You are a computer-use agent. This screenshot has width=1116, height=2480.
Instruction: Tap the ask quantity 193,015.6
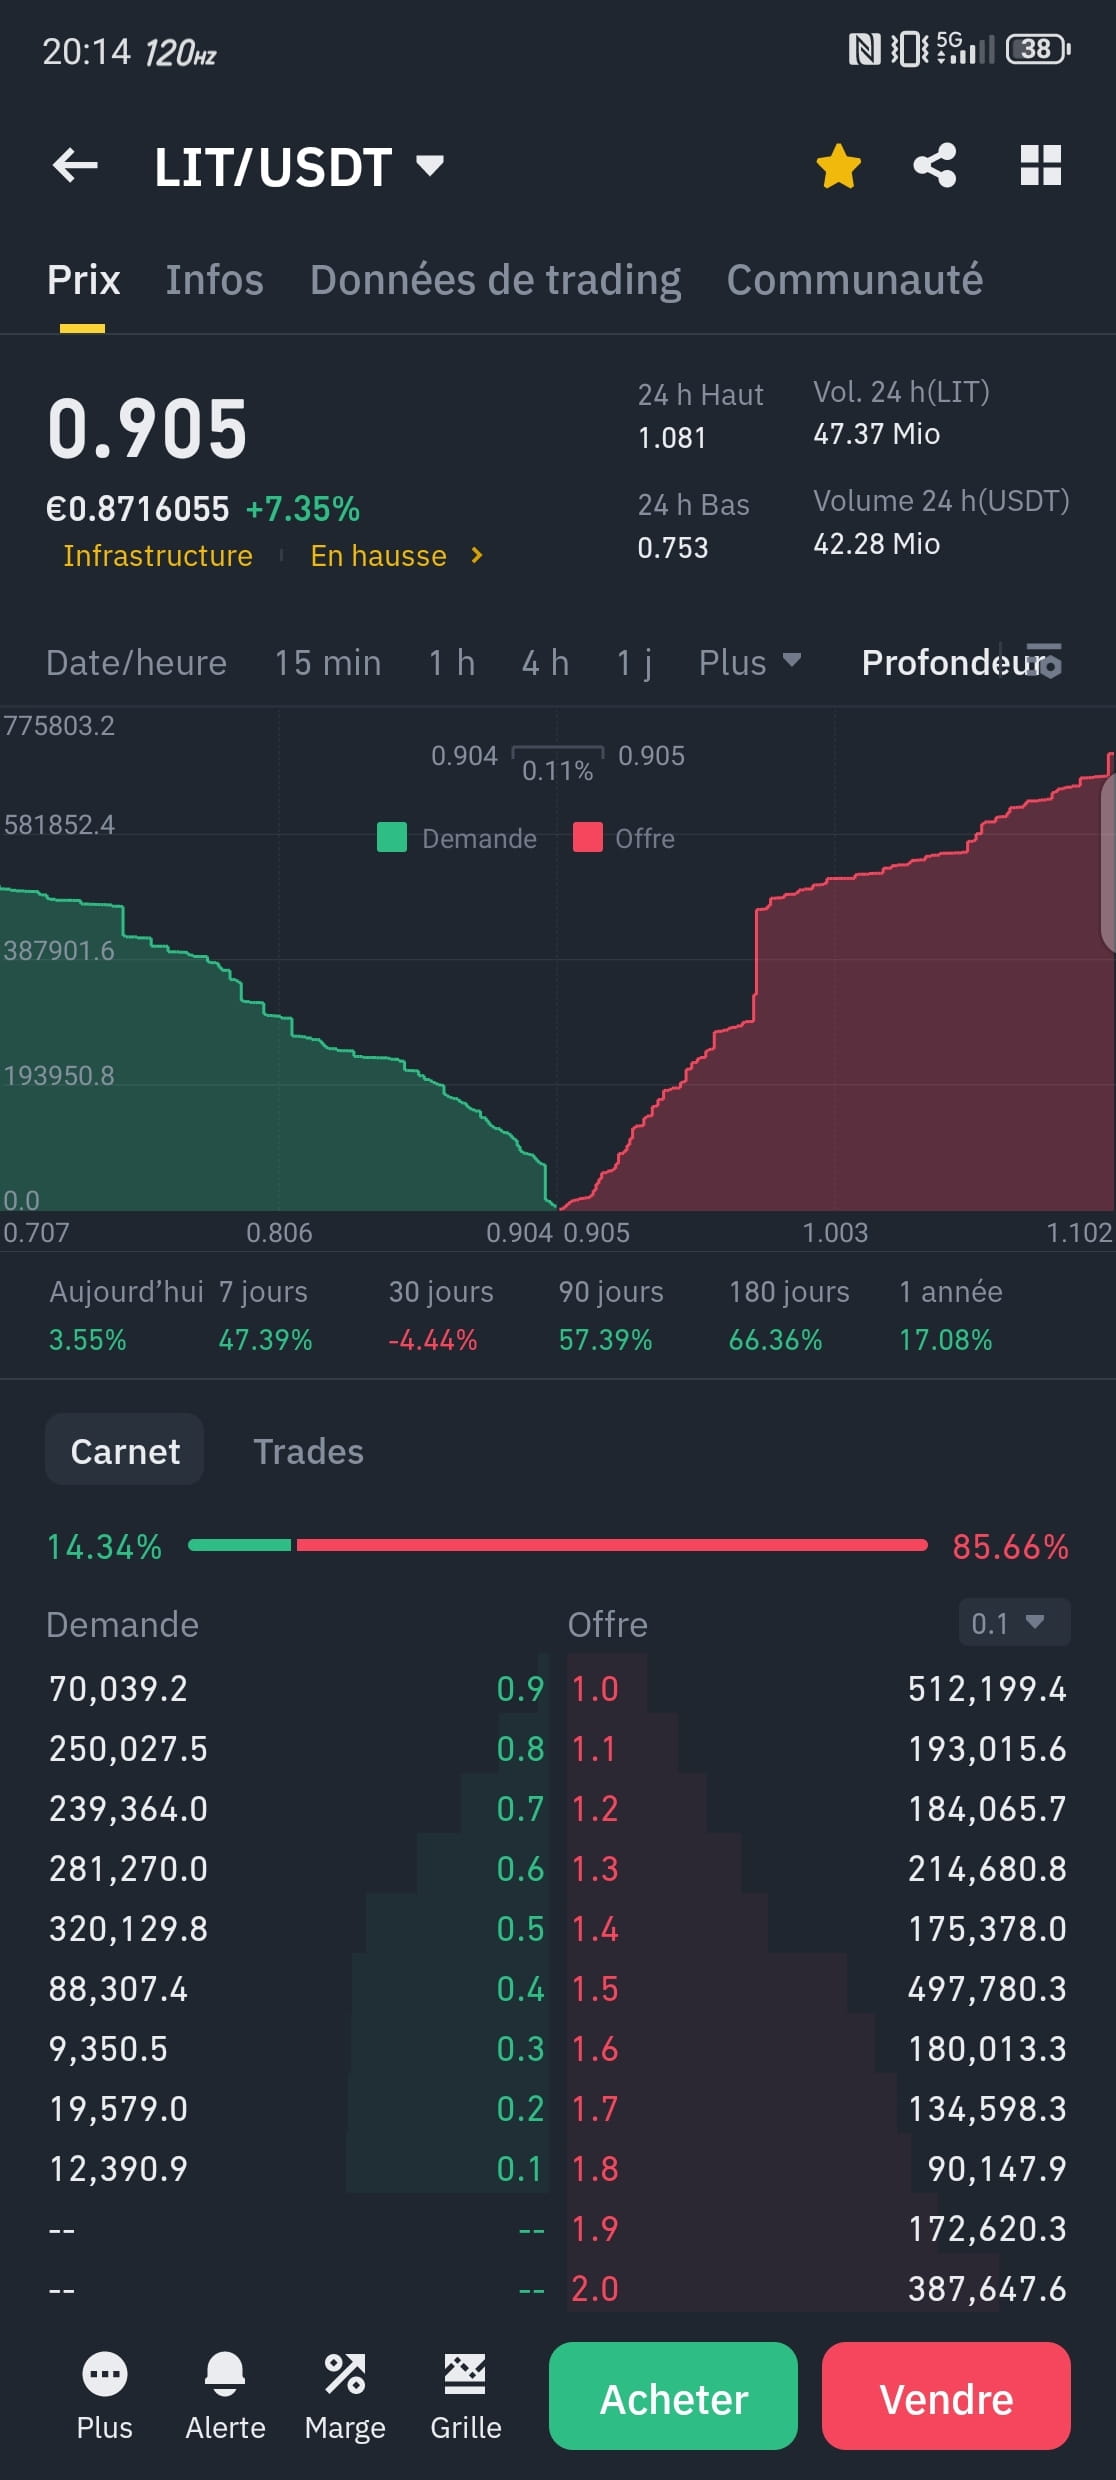(987, 1749)
